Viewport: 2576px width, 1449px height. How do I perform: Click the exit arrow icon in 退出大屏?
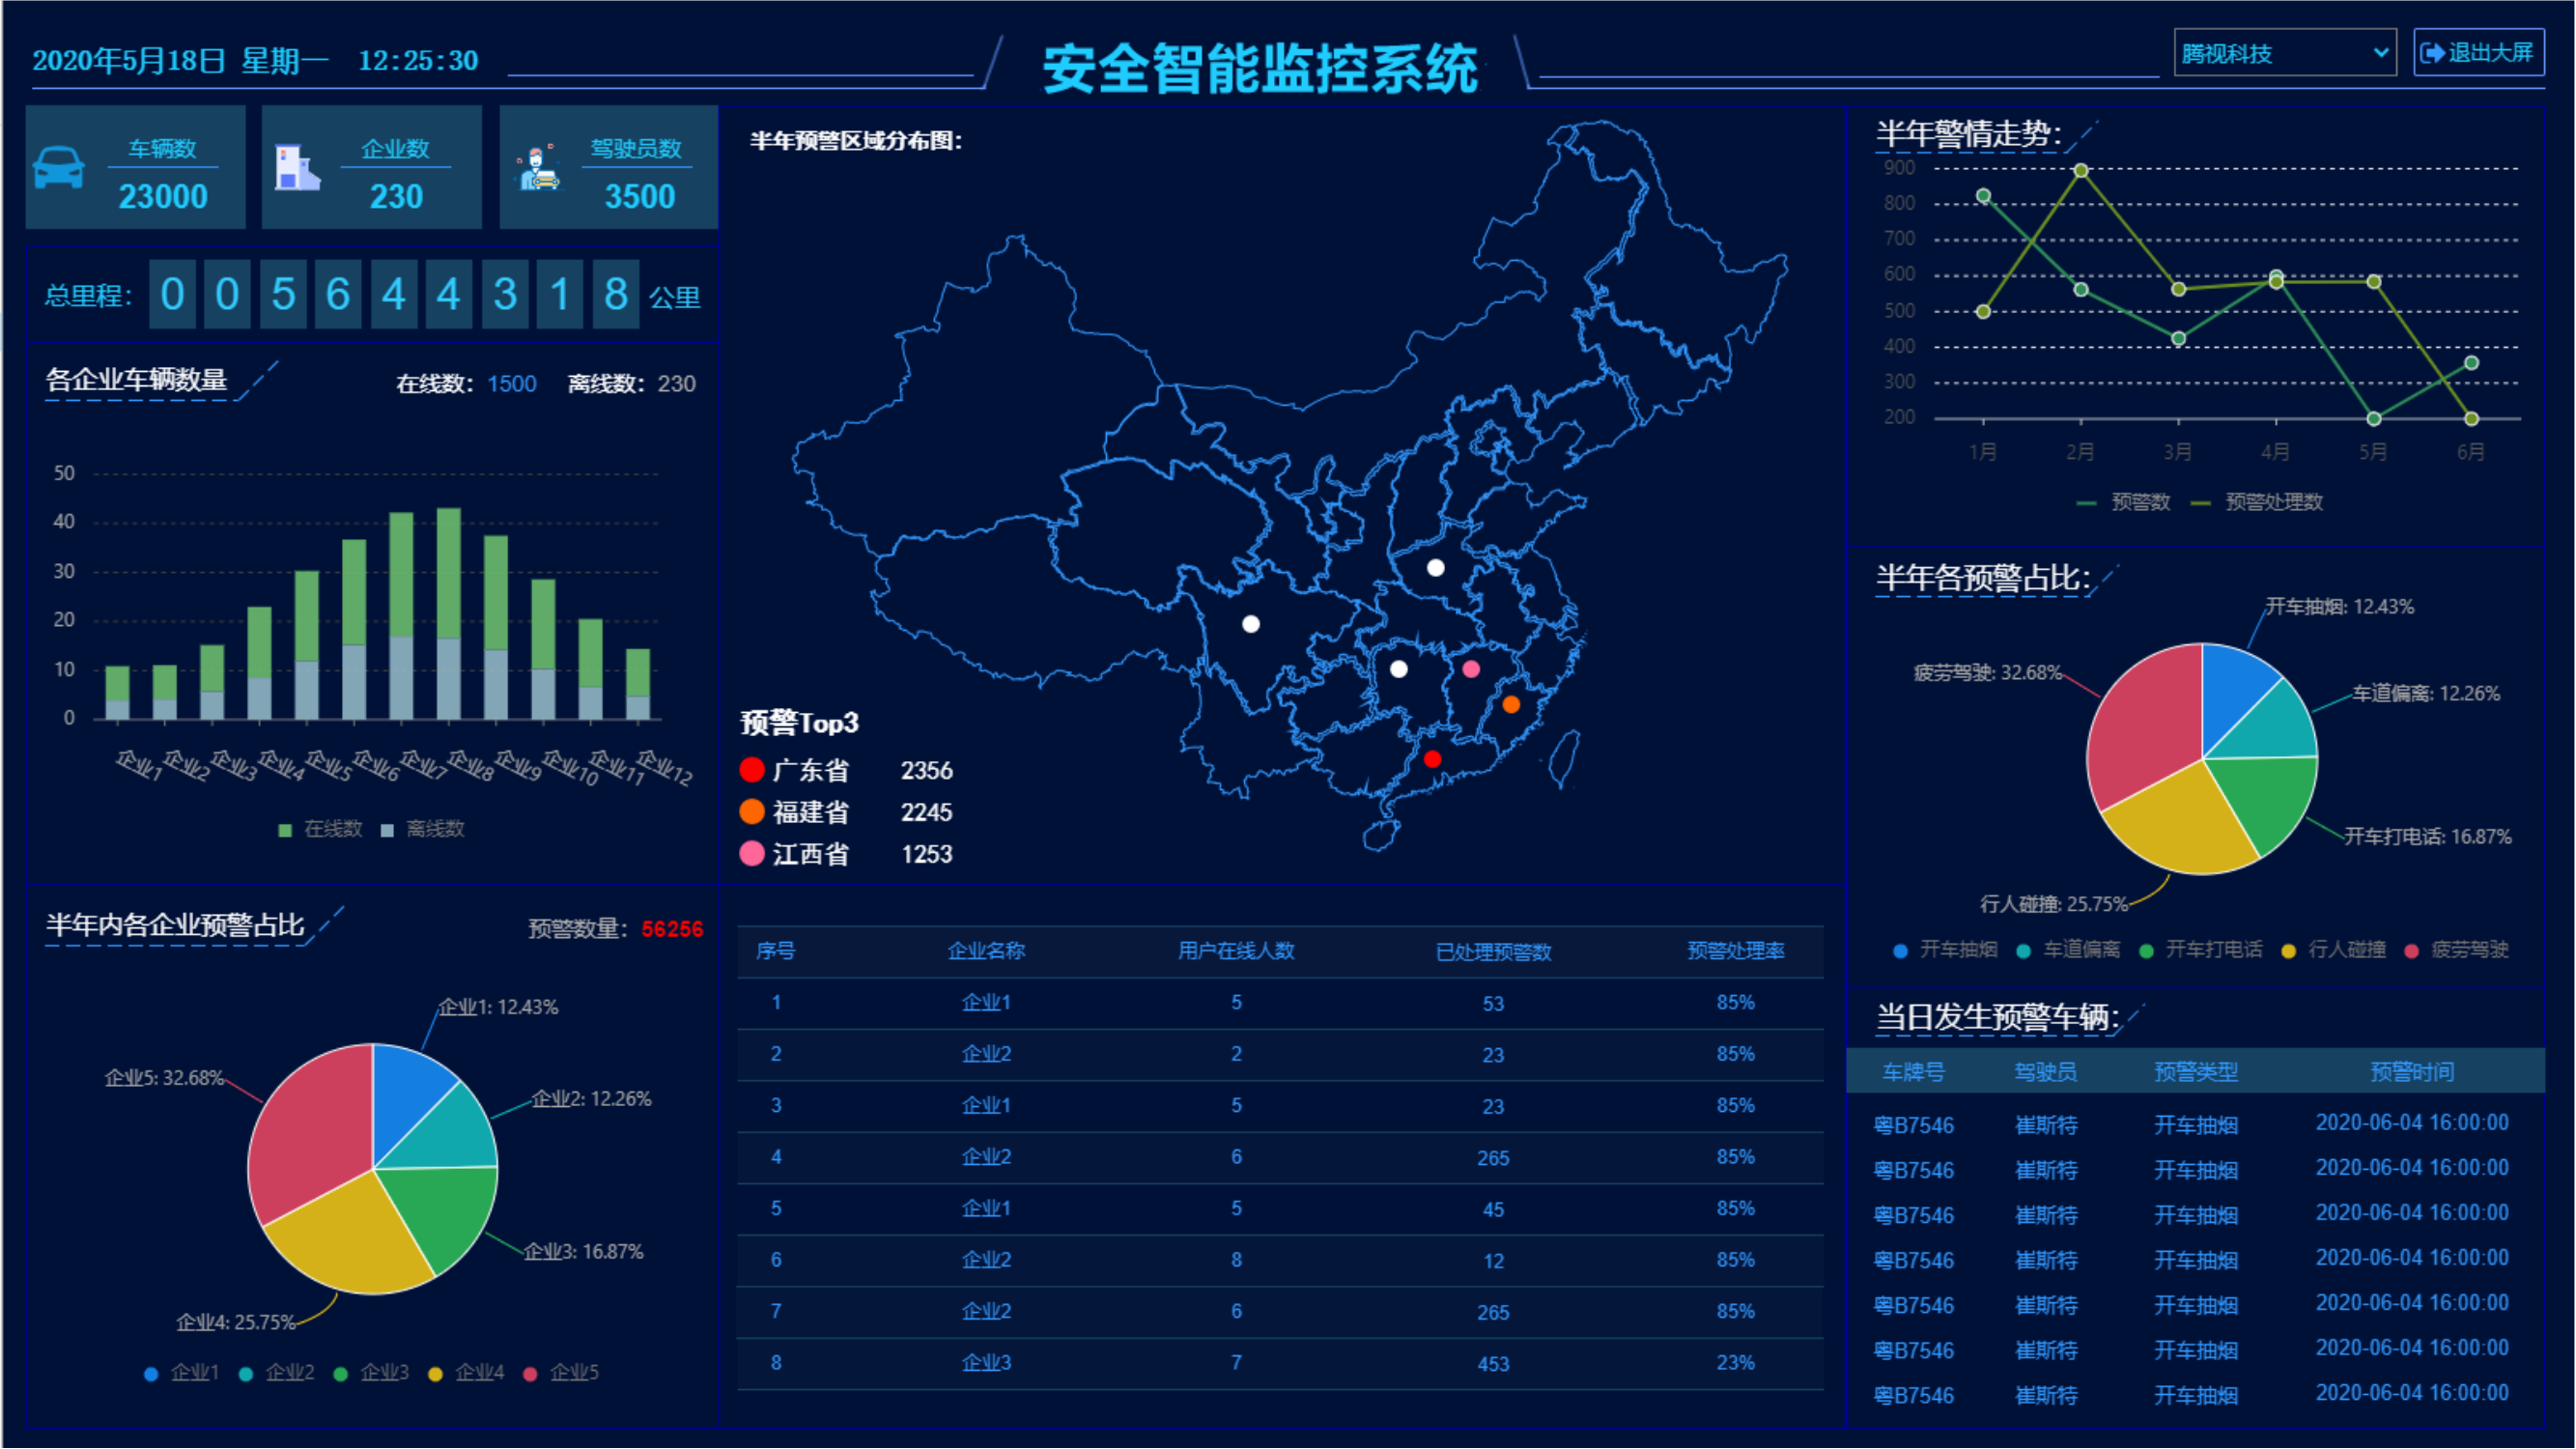coord(2432,53)
